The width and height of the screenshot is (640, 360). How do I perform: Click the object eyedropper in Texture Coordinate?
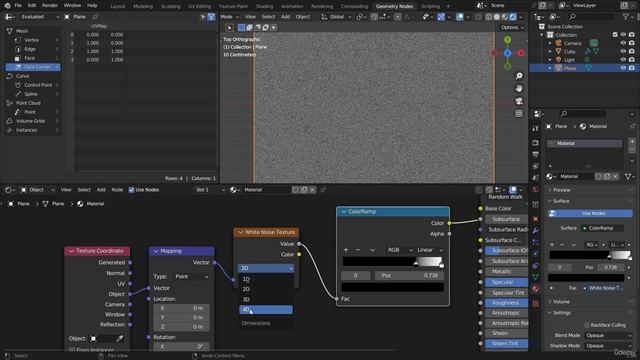[x=120, y=338]
